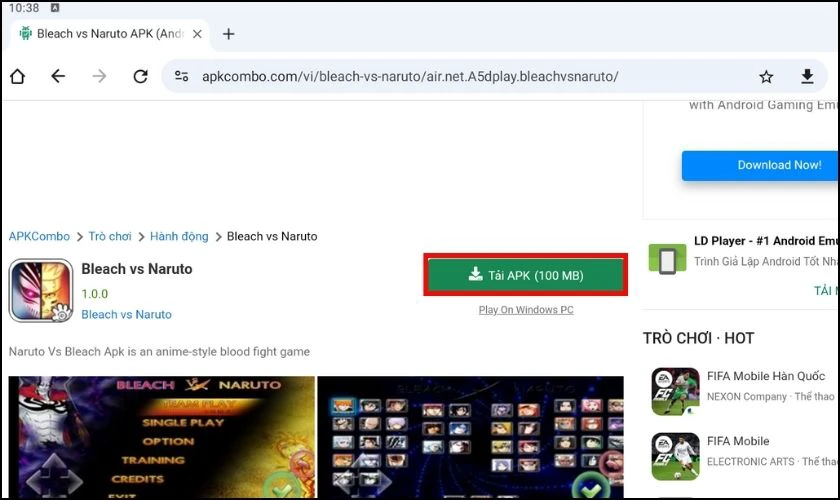Reload the current page

tap(140, 77)
